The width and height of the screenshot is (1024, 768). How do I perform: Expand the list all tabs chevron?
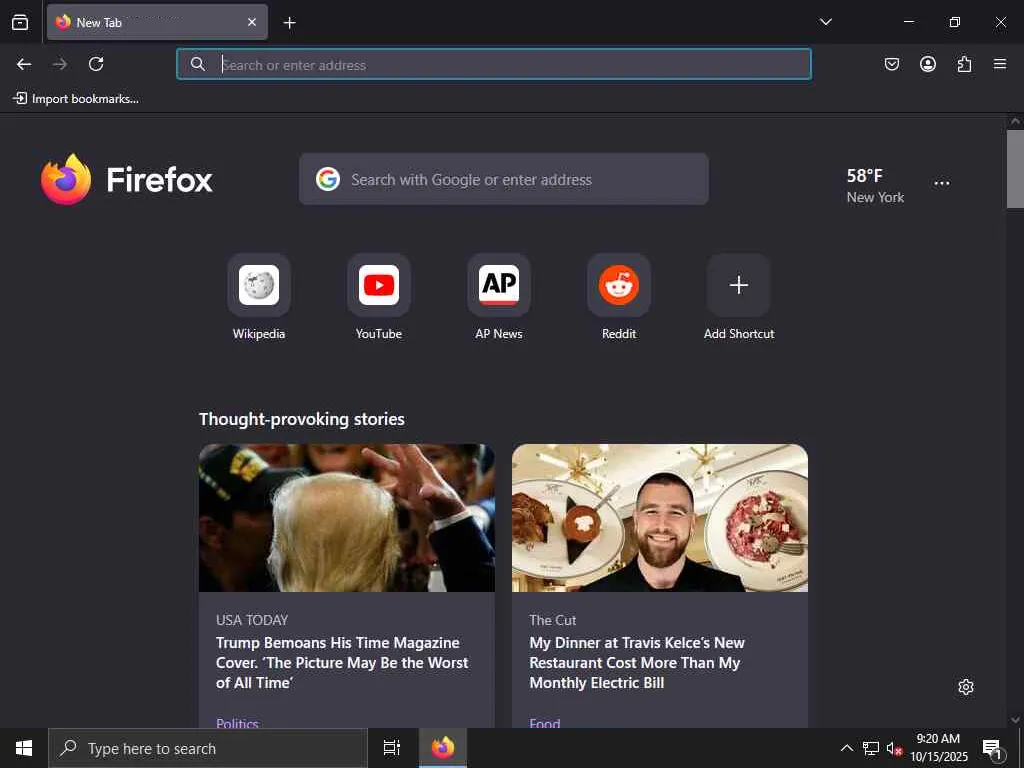(x=825, y=22)
